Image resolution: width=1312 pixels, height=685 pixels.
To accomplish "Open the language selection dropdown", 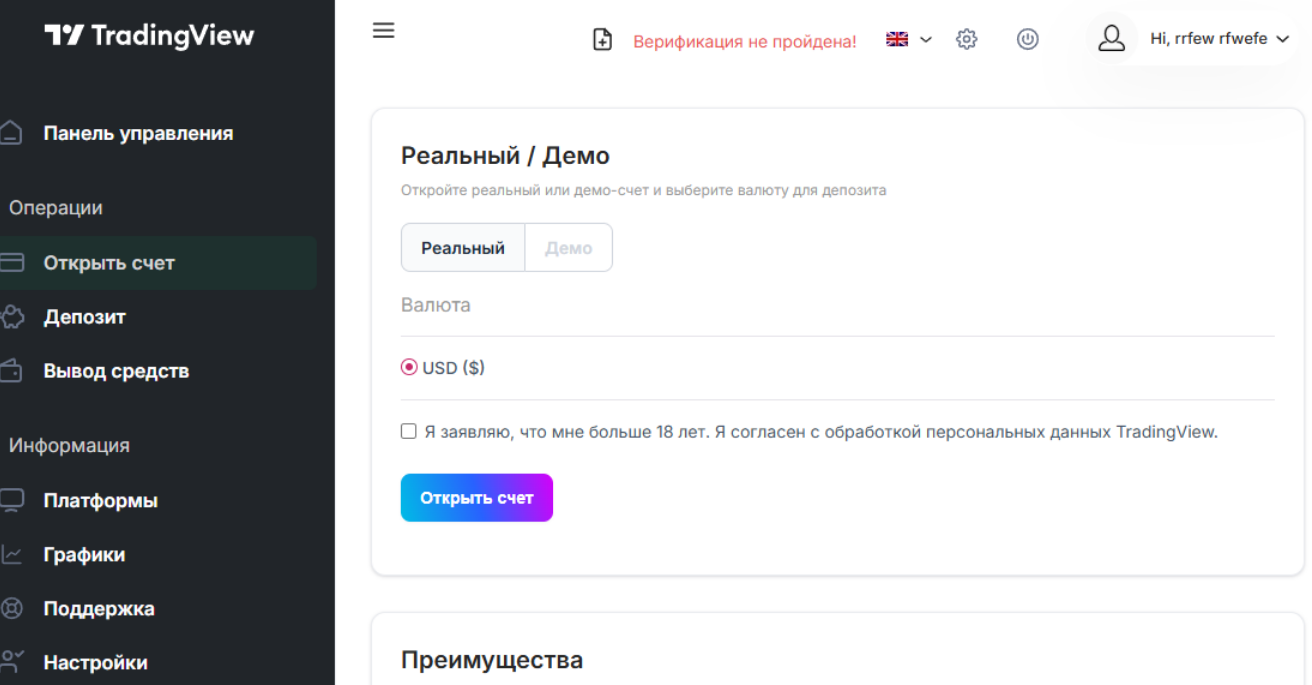I will (x=907, y=39).
